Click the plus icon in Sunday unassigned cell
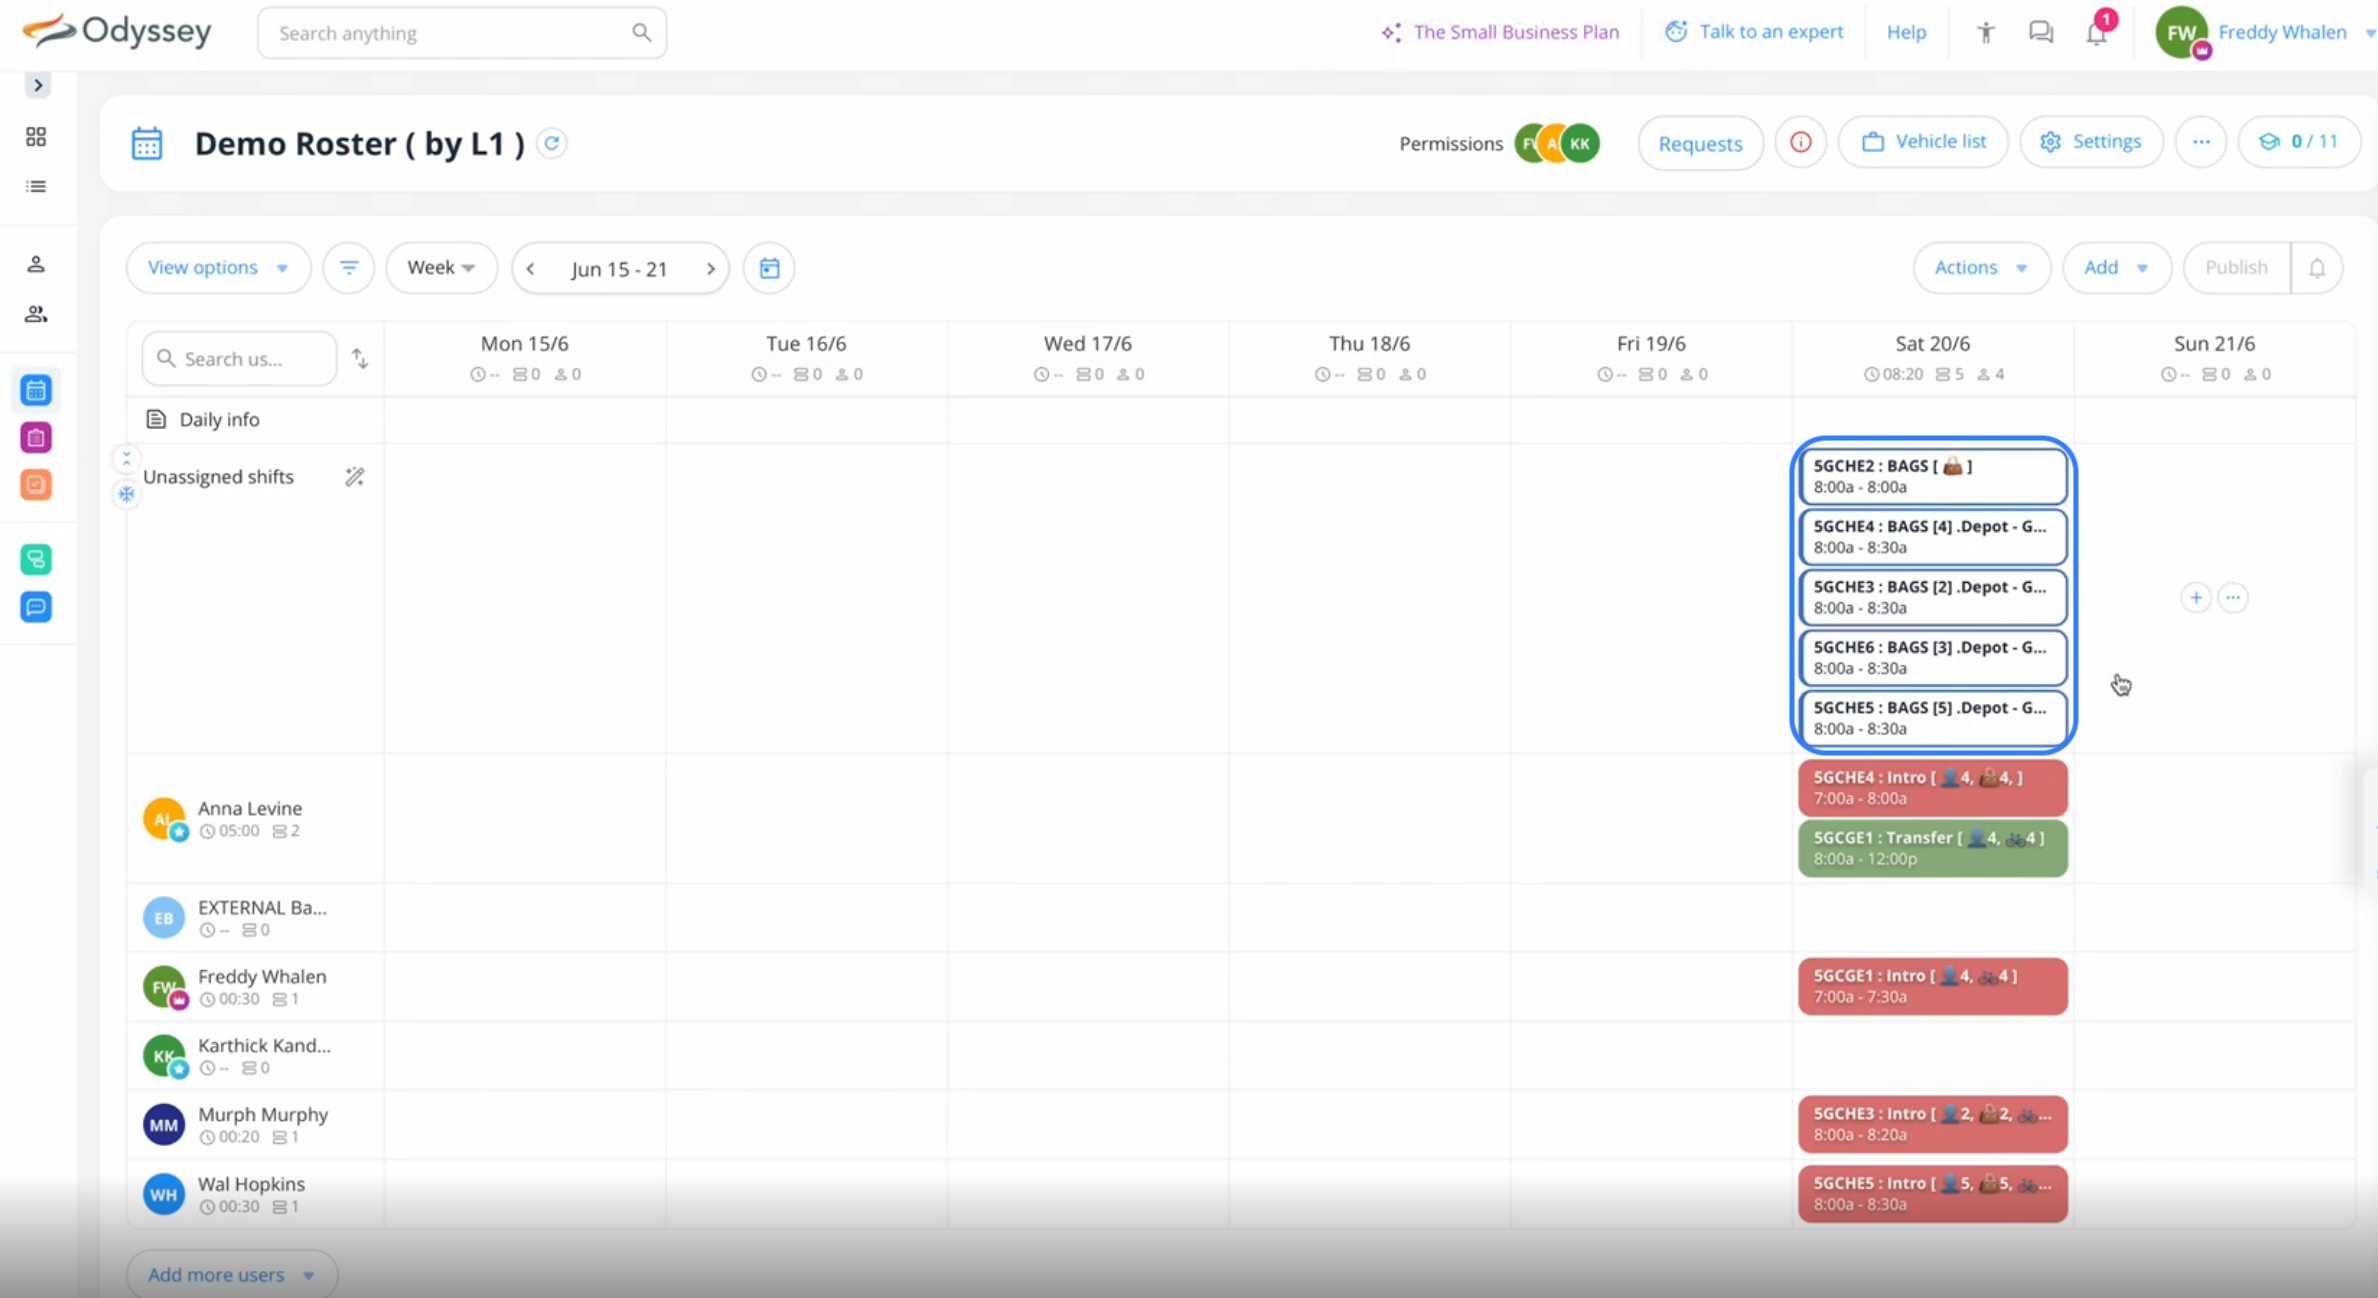This screenshot has width=2378, height=1298. pyautogui.click(x=2195, y=598)
